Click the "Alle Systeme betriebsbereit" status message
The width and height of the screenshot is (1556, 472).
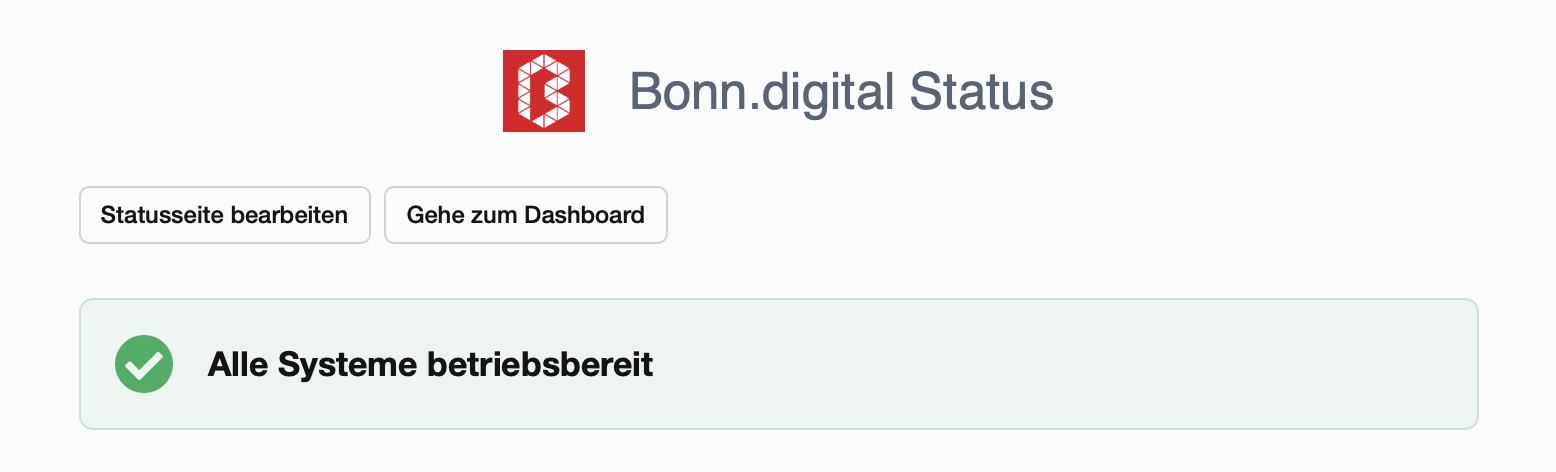(x=430, y=365)
